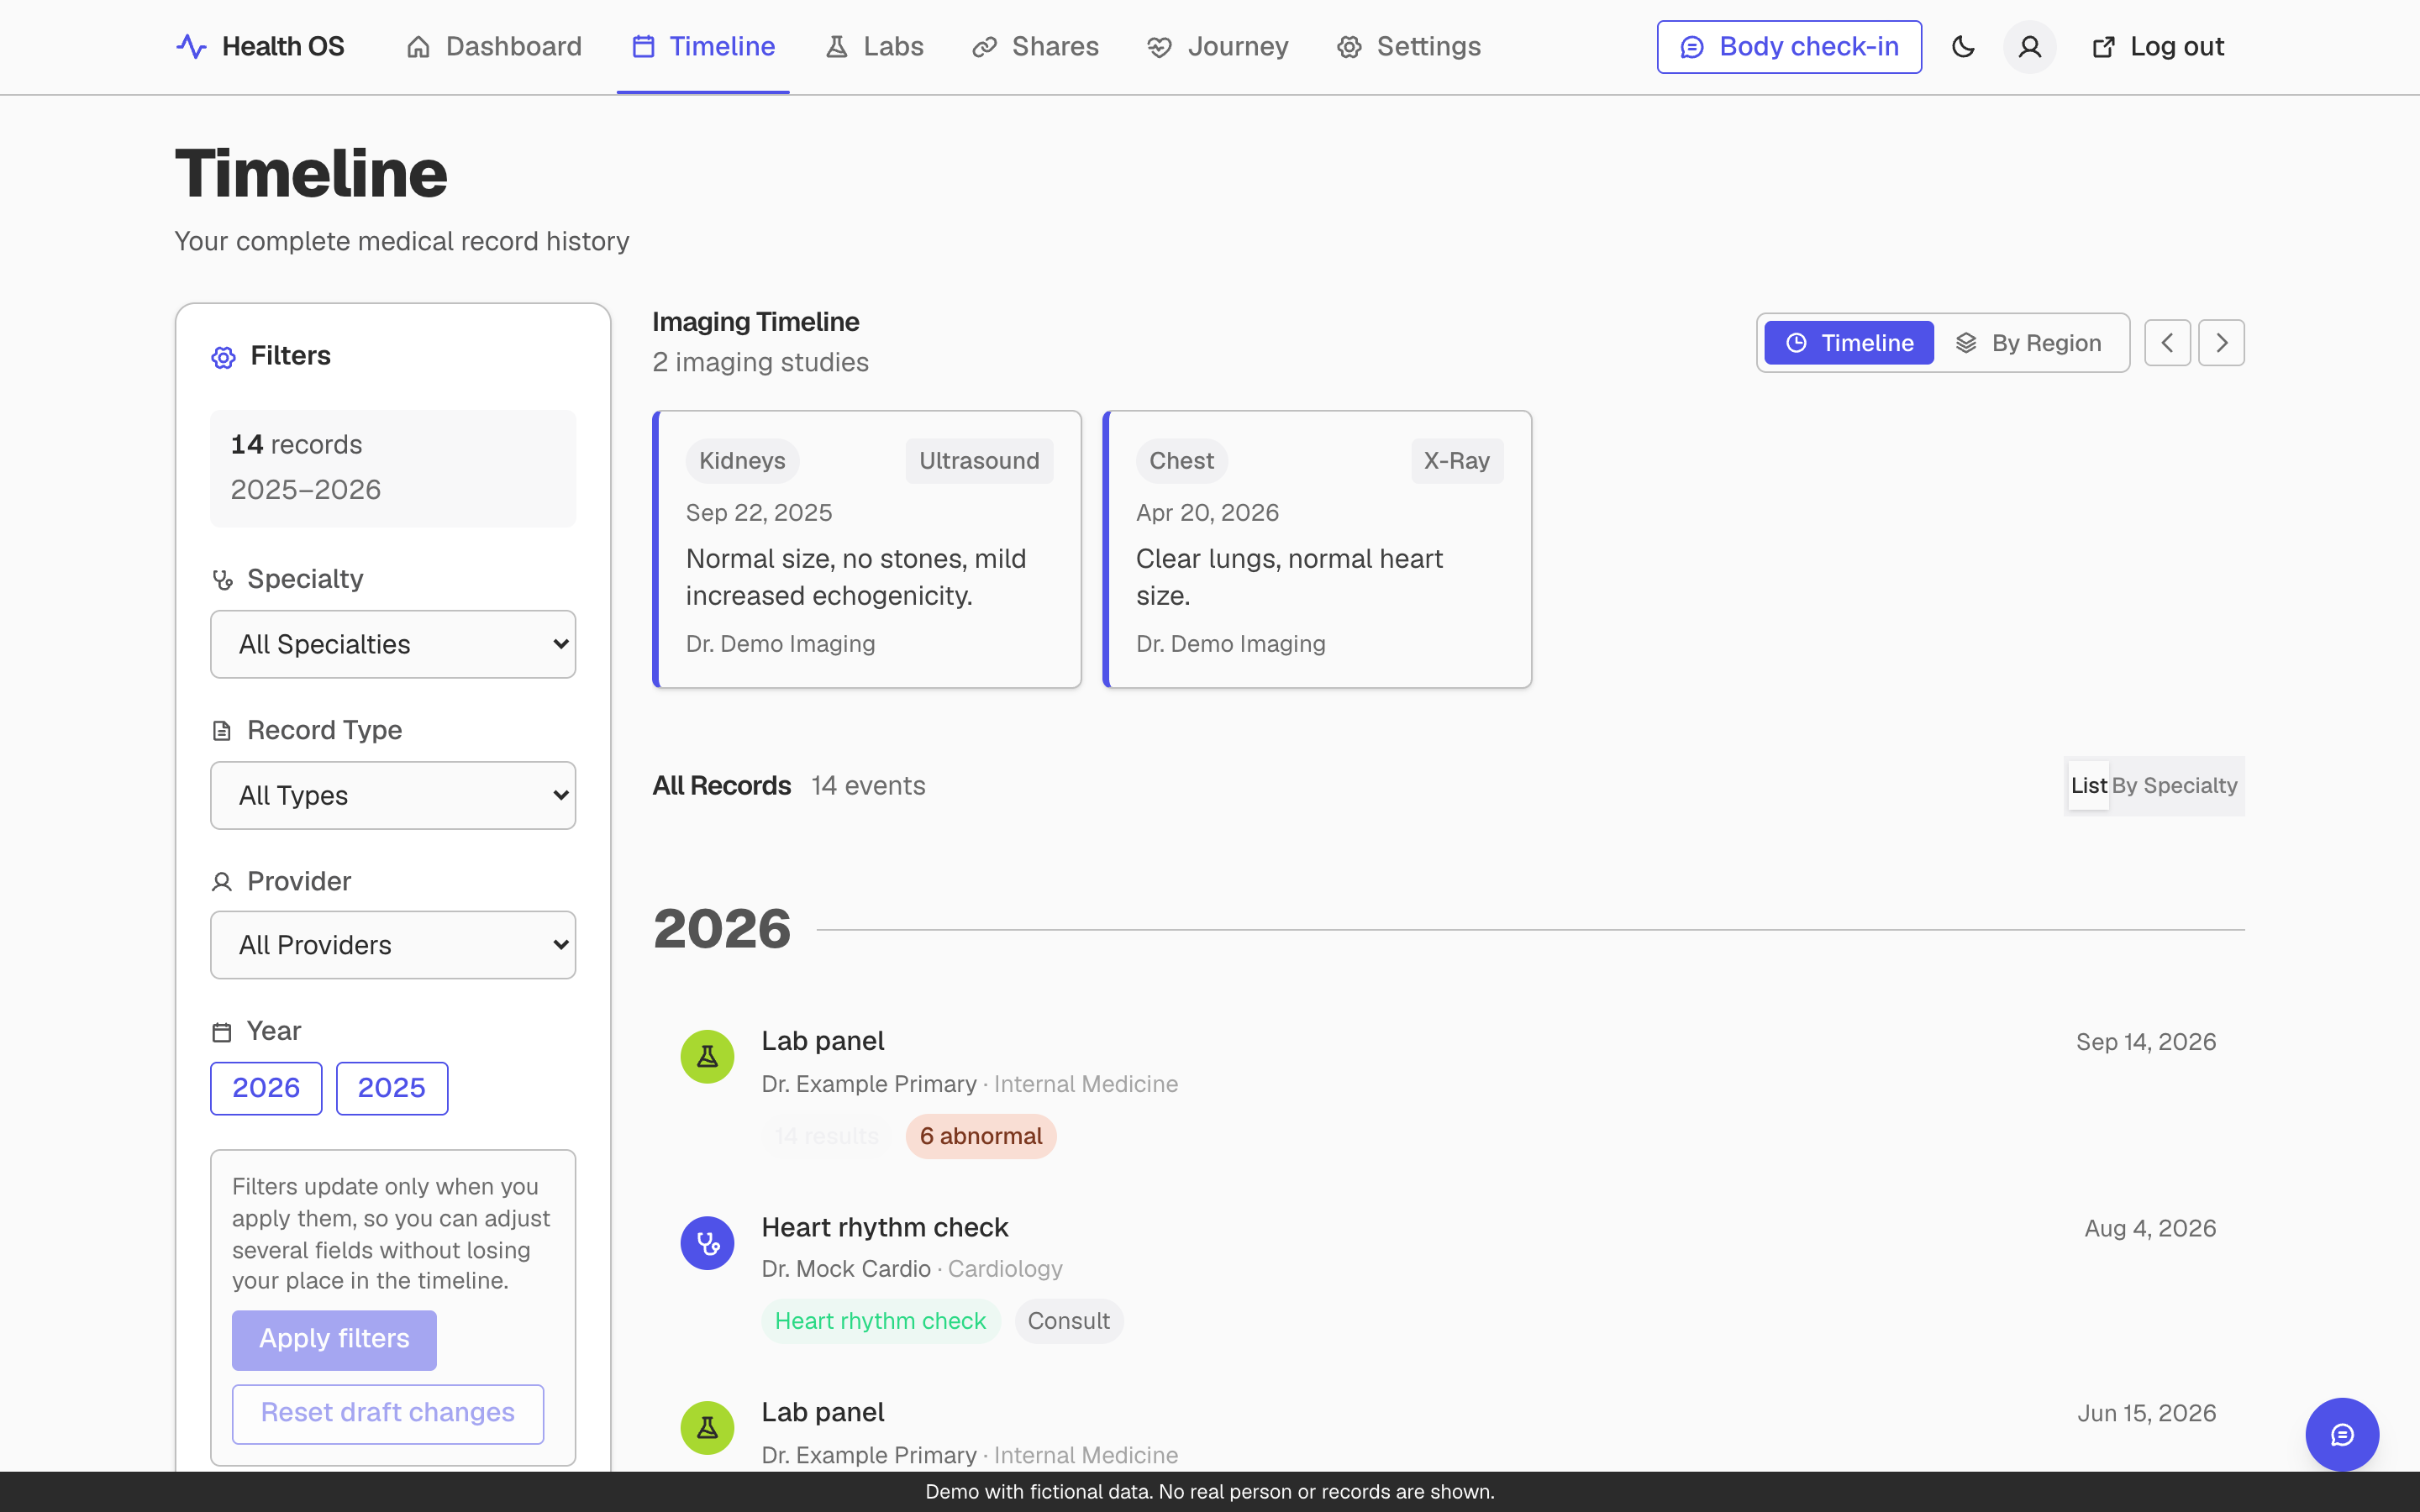Toggle the 2025 year filter
Image resolution: width=2420 pixels, height=1512 pixels.
(x=392, y=1088)
